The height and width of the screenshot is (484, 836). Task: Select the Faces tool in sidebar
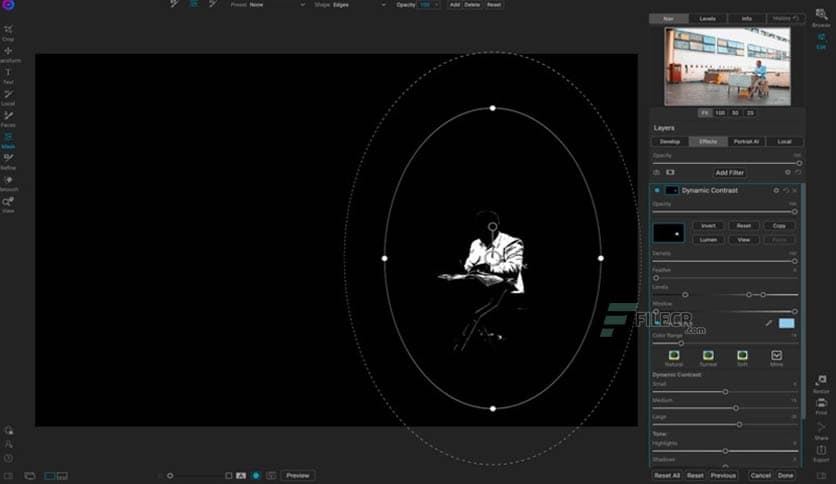click(8, 117)
